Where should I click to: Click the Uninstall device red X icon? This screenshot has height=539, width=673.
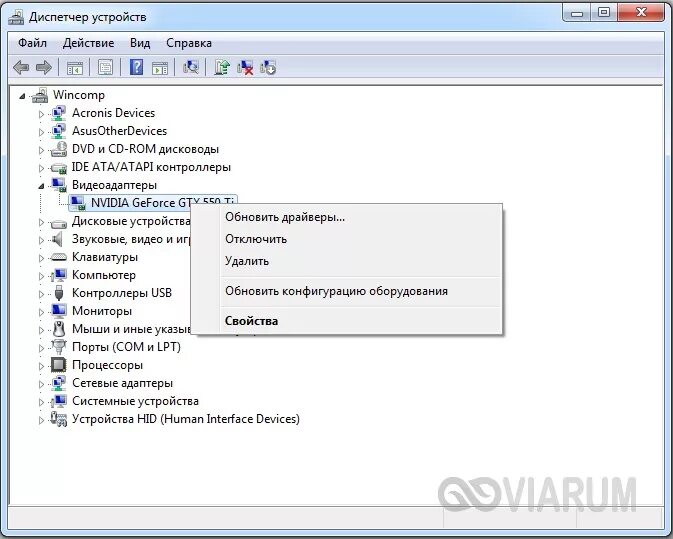[x=245, y=67]
